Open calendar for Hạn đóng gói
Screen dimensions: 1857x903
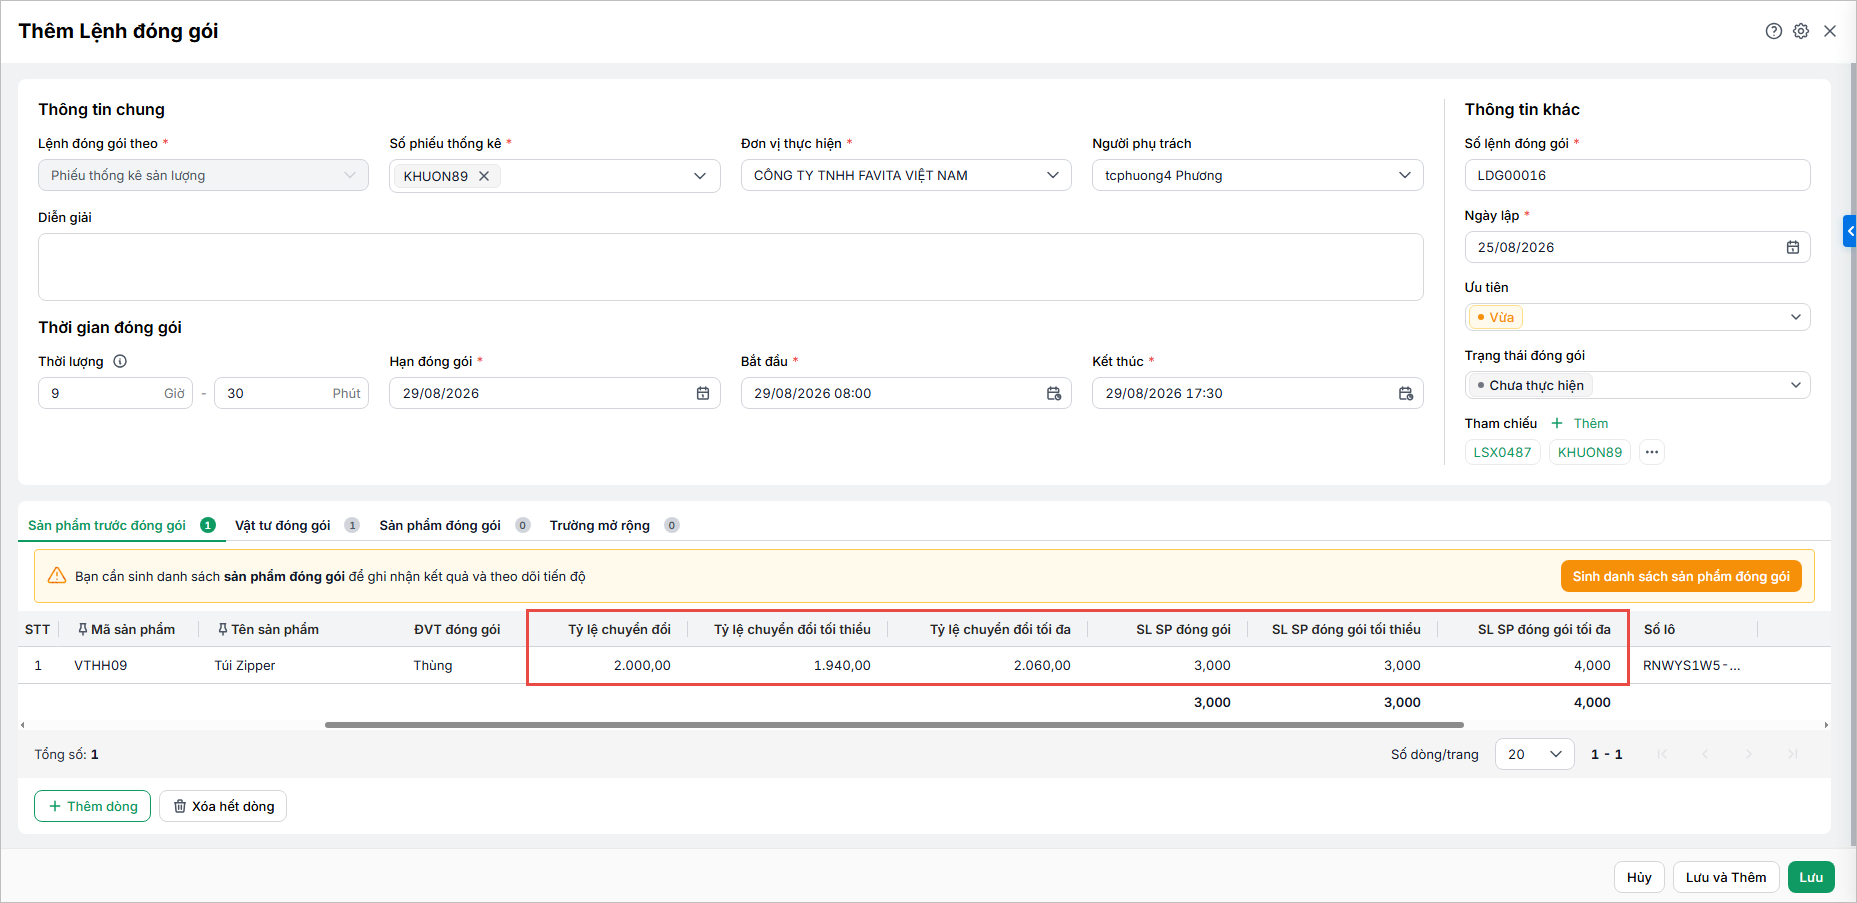[703, 393]
